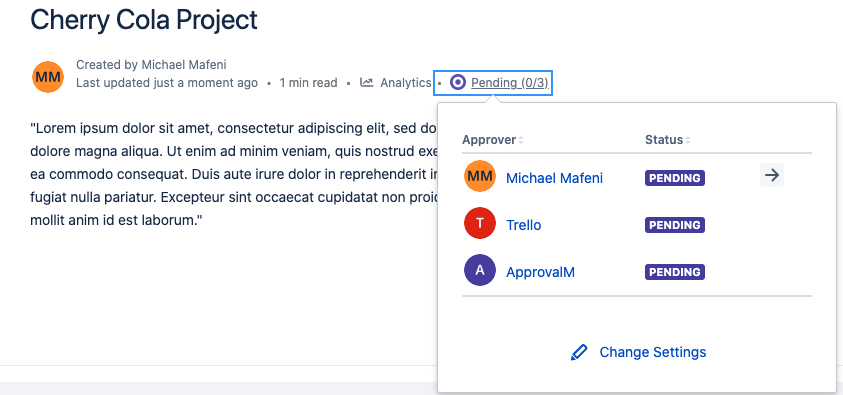Image resolution: width=843 pixels, height=395 pixels.
Task: Click Trello's PENDING status badge
Action: (675, 225)
